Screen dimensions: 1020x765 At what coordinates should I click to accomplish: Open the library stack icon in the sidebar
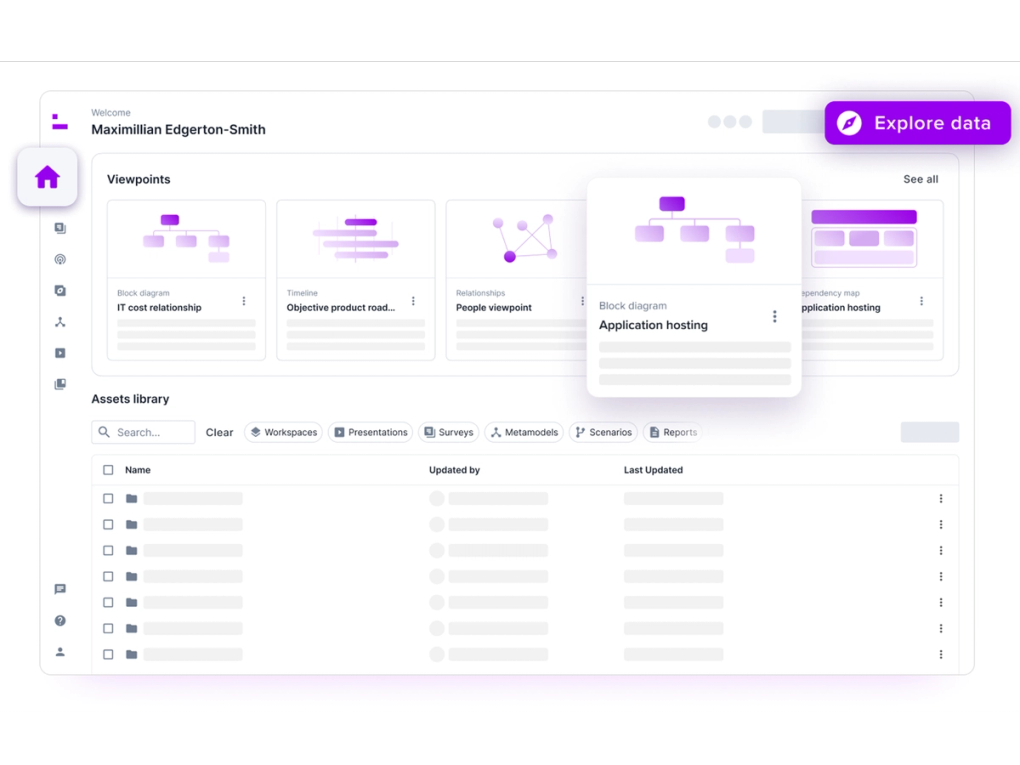point(60,384)
